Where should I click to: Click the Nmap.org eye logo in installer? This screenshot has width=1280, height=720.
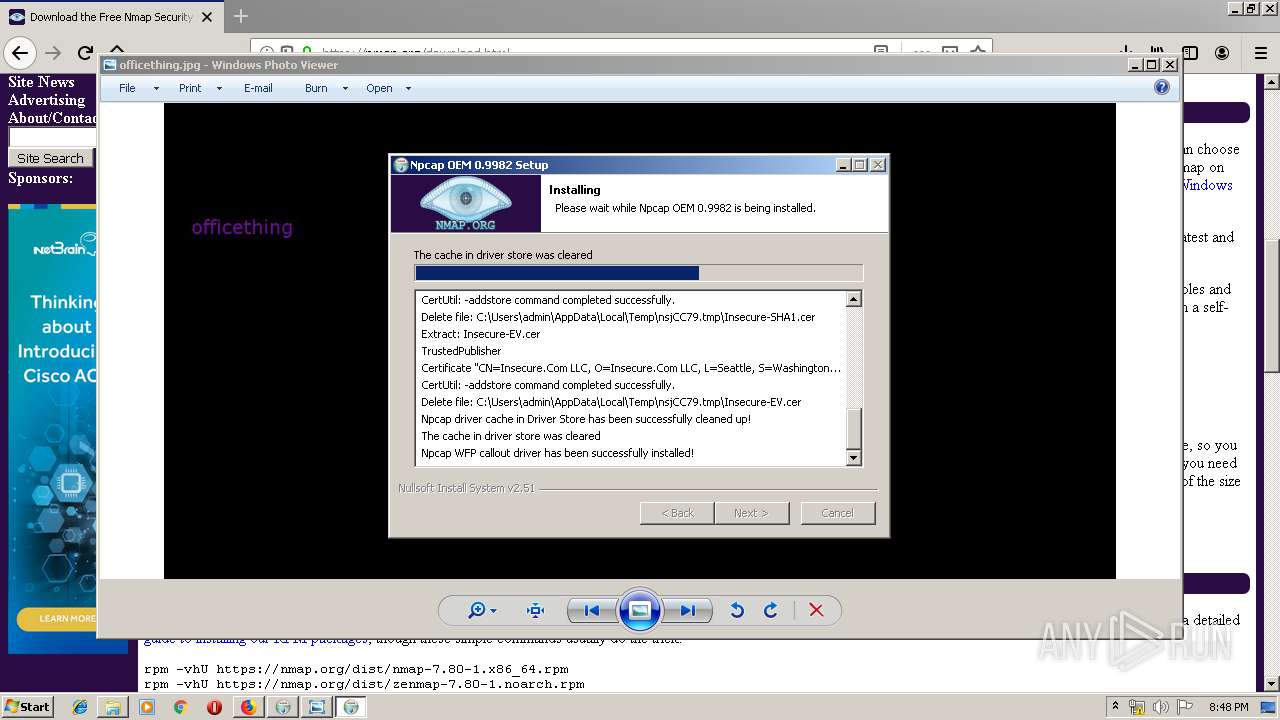[x=465, y=203]
